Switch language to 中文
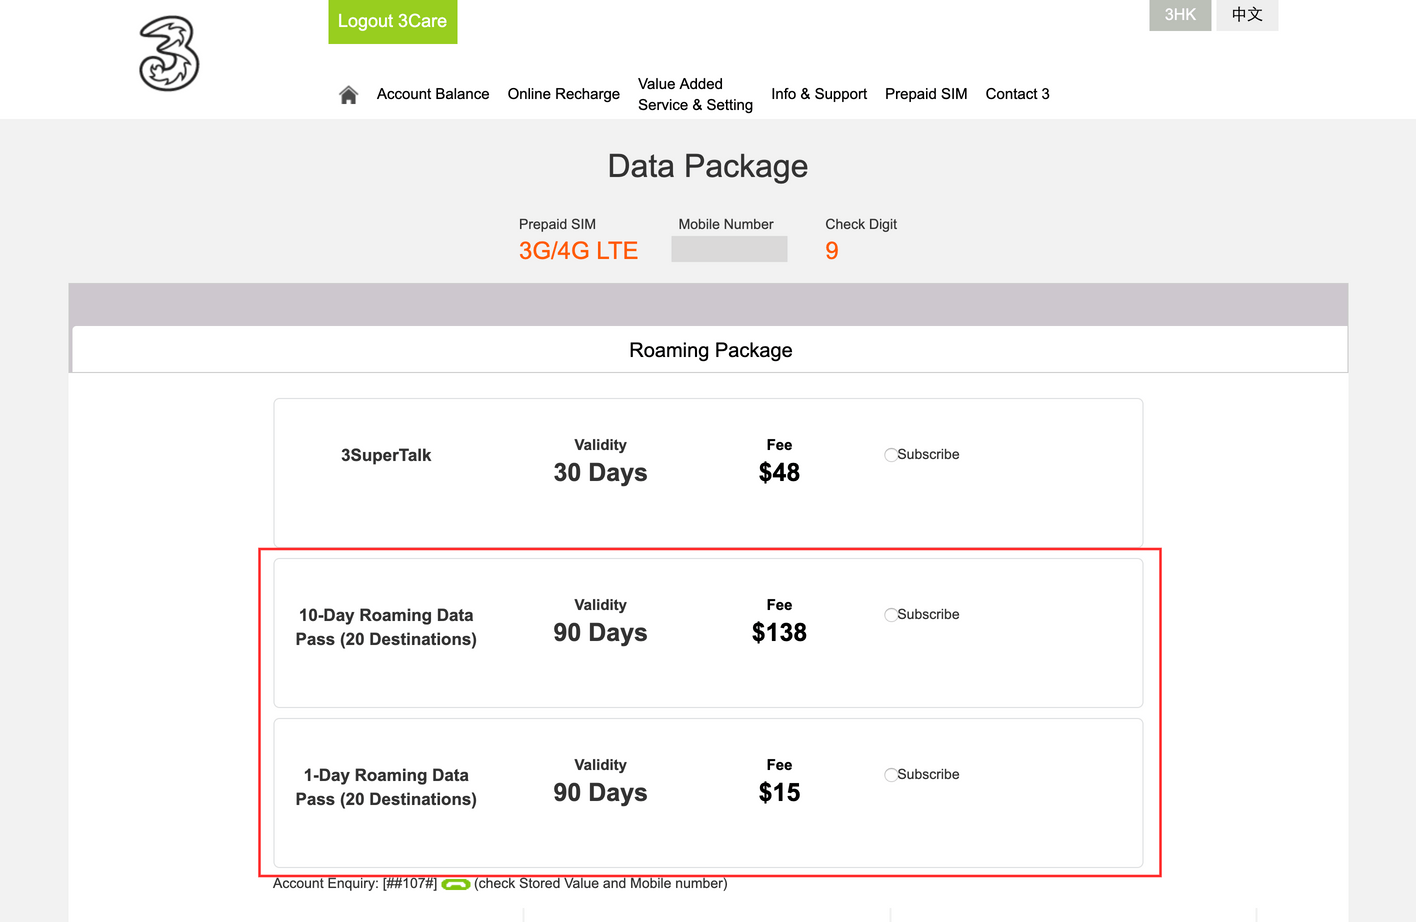The height and width of the screenshot is (922, 1416). [1247, 15]
